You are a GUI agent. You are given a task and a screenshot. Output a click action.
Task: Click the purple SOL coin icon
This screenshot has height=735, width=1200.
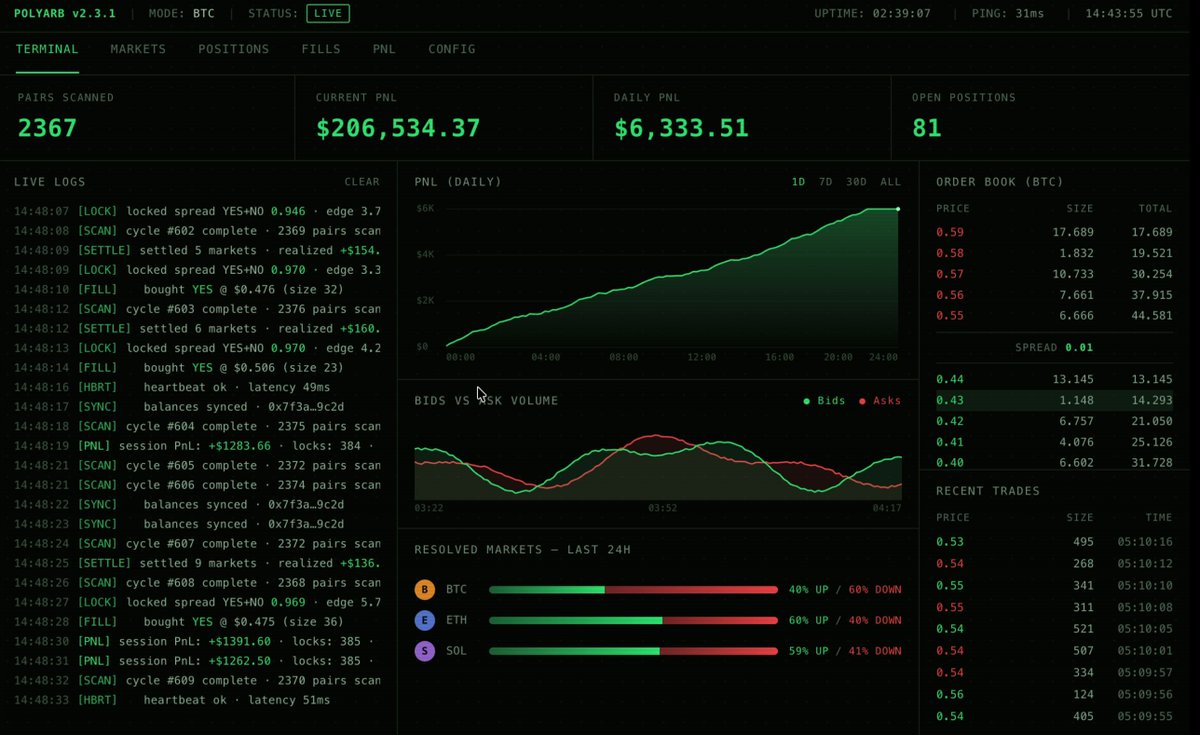pyautogui.click(x=424, y=651)
